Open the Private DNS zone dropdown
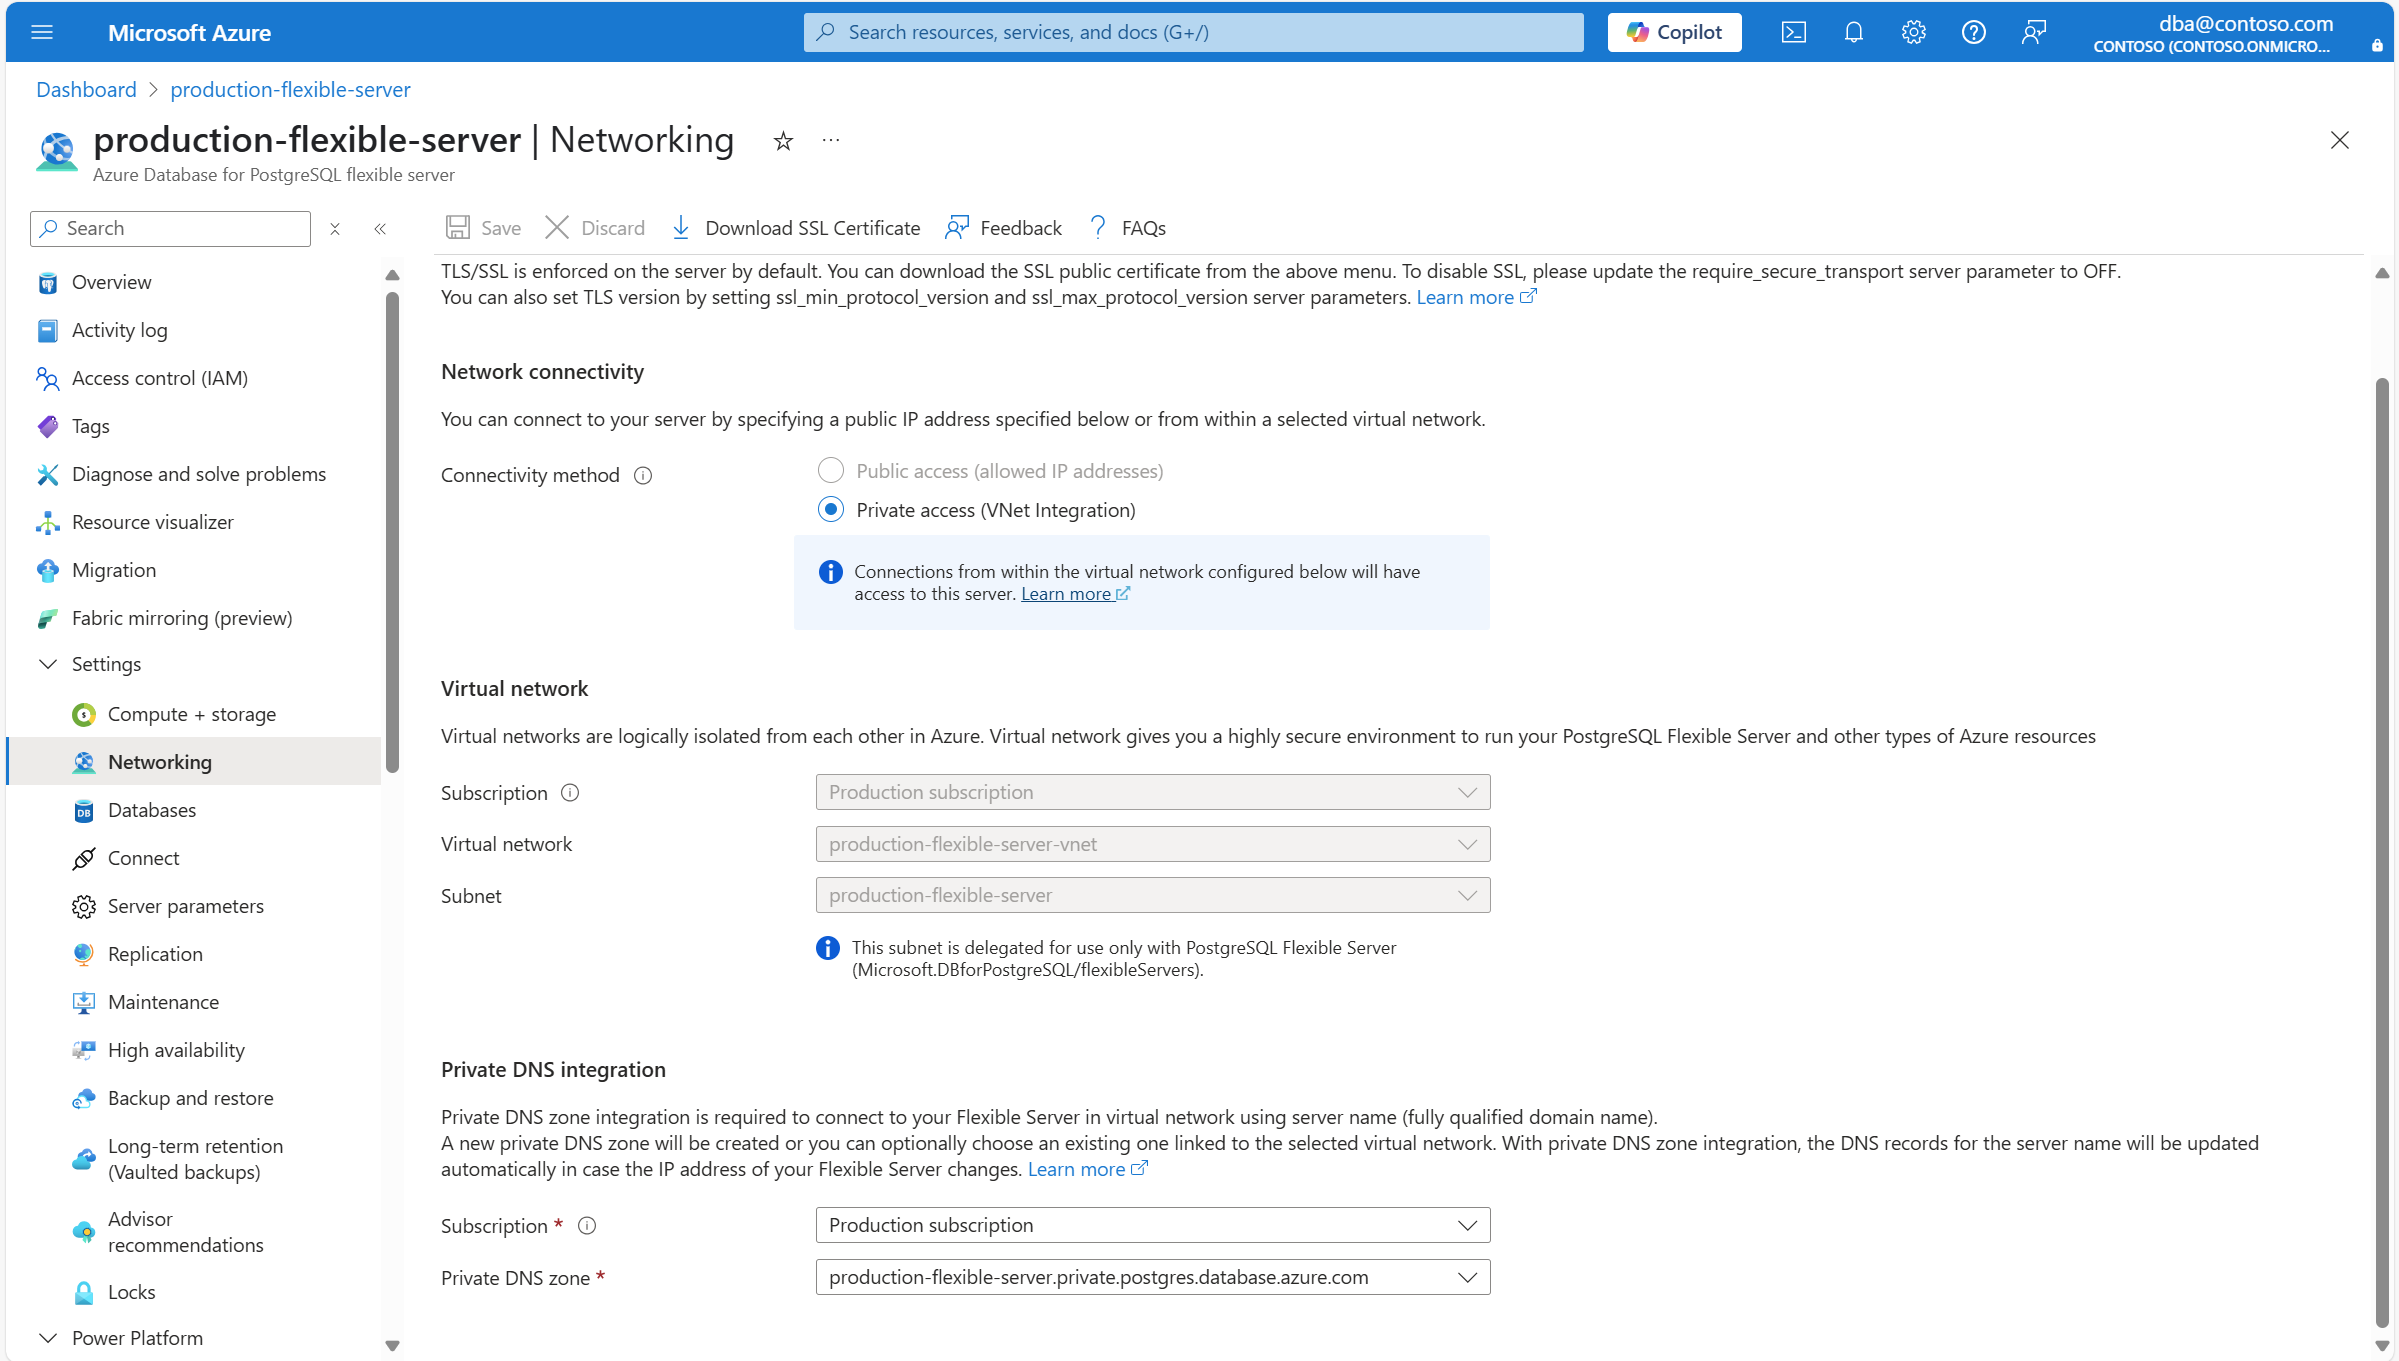The width and height of the screenshot is (2399, 1361). coord(1152,1277)
